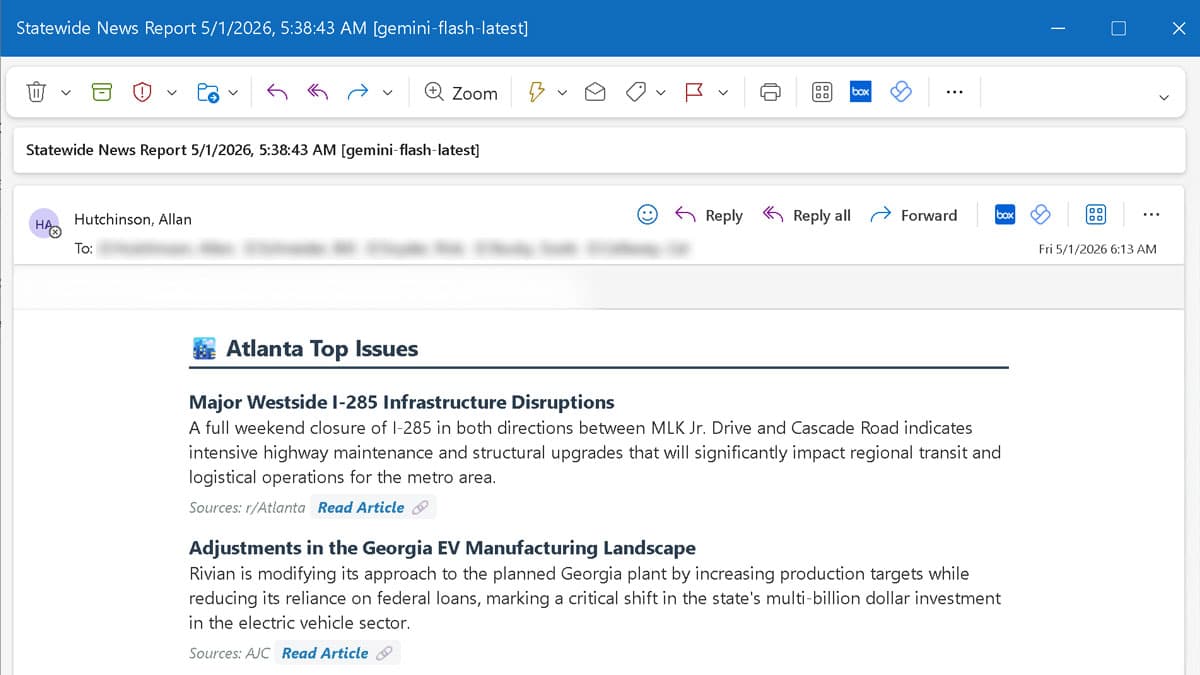Click sender avatar for Hutchinson, Allan
This screenshot has height=675, width=1200.
point(45,224)
